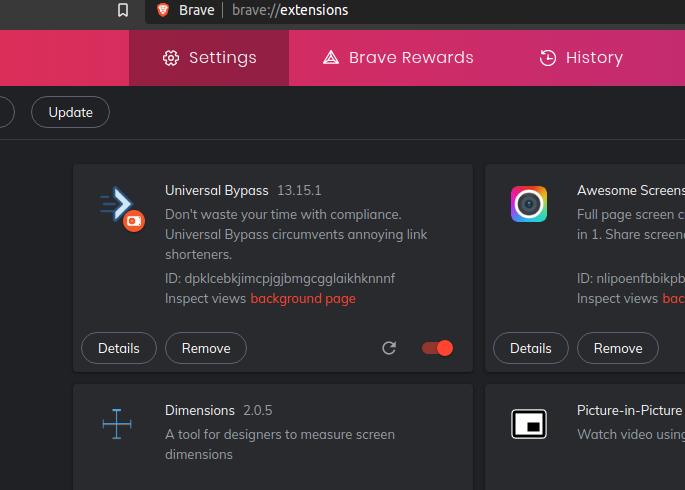
Task: Remove the Universal Bypass extension
Action: tap(206, 348)
